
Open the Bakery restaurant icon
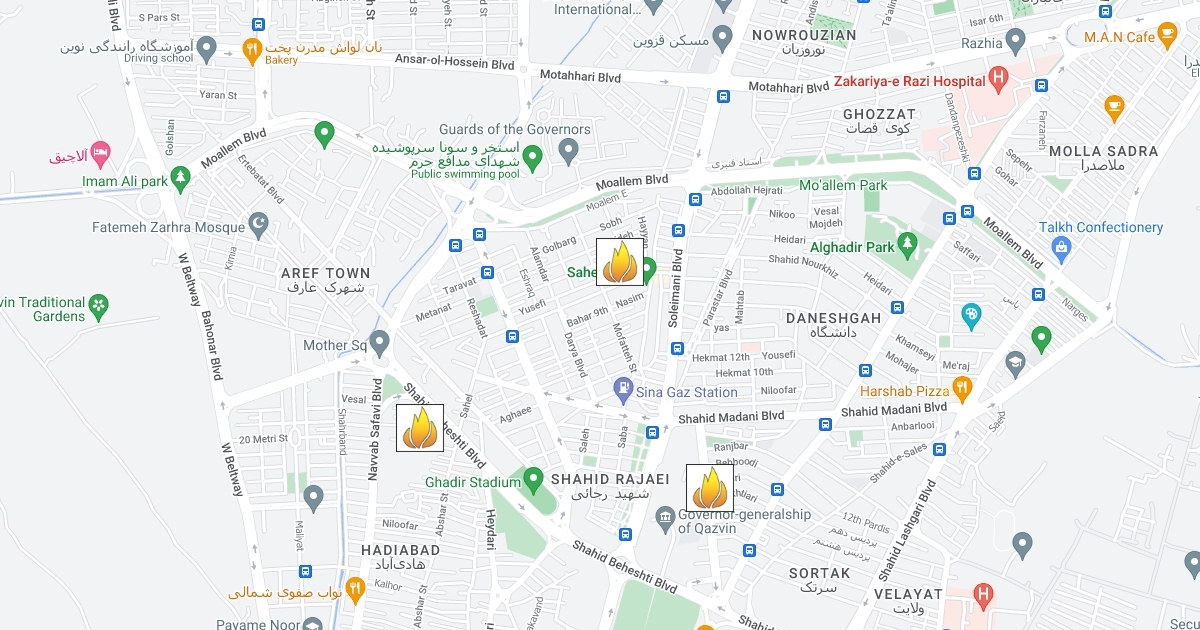[253, 48]
